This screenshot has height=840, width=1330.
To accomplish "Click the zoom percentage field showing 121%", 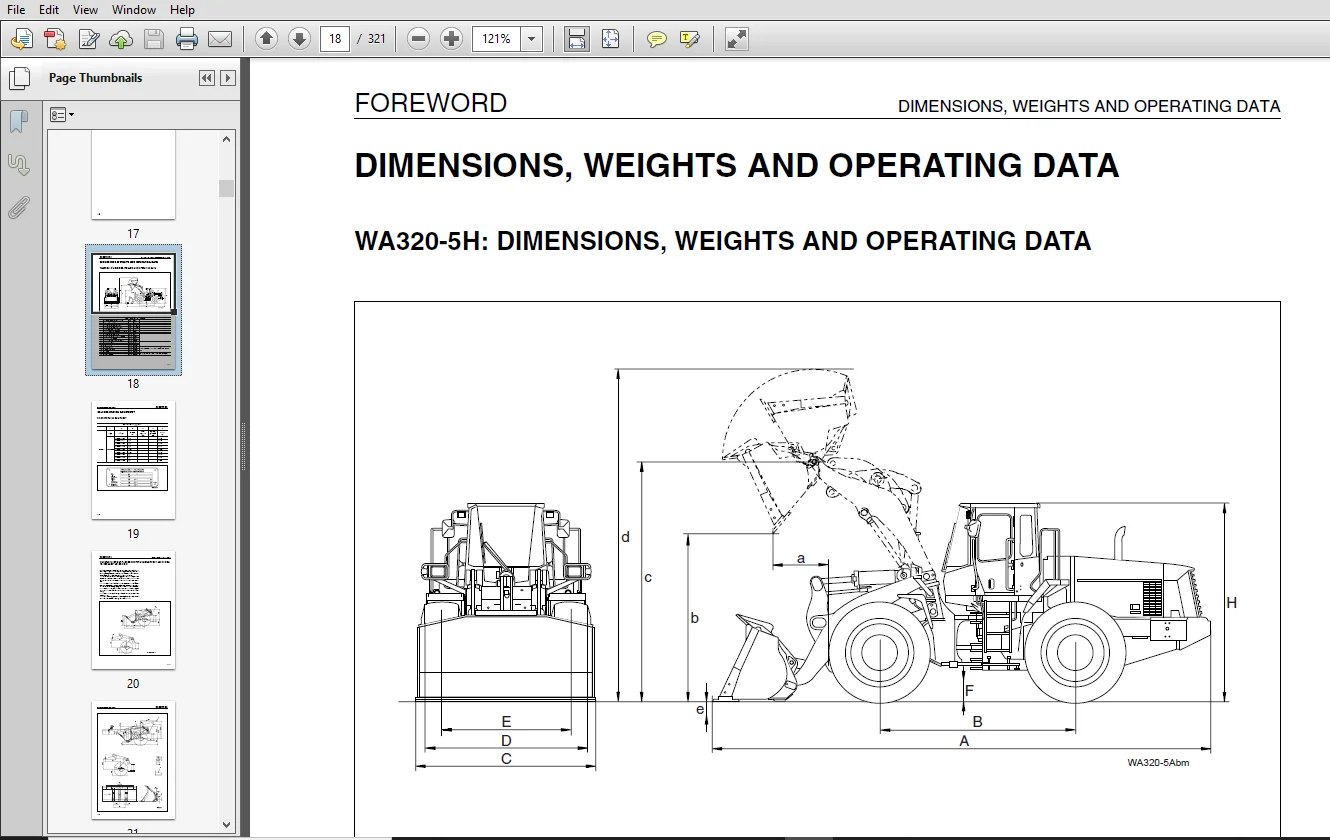I will coord(496,39).
